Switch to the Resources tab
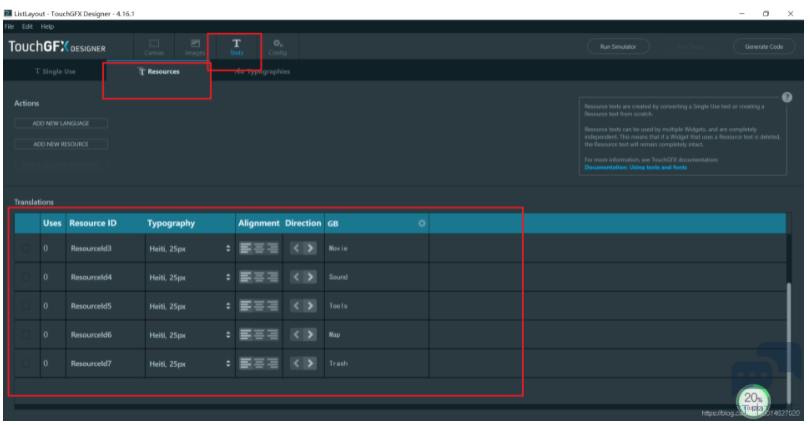Image resolution: width=810 pixels, height=425 pixels. tap(159, 71)
